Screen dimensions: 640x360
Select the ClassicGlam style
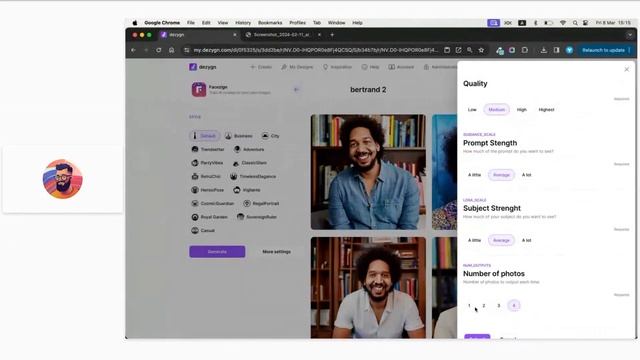(249, 163)
